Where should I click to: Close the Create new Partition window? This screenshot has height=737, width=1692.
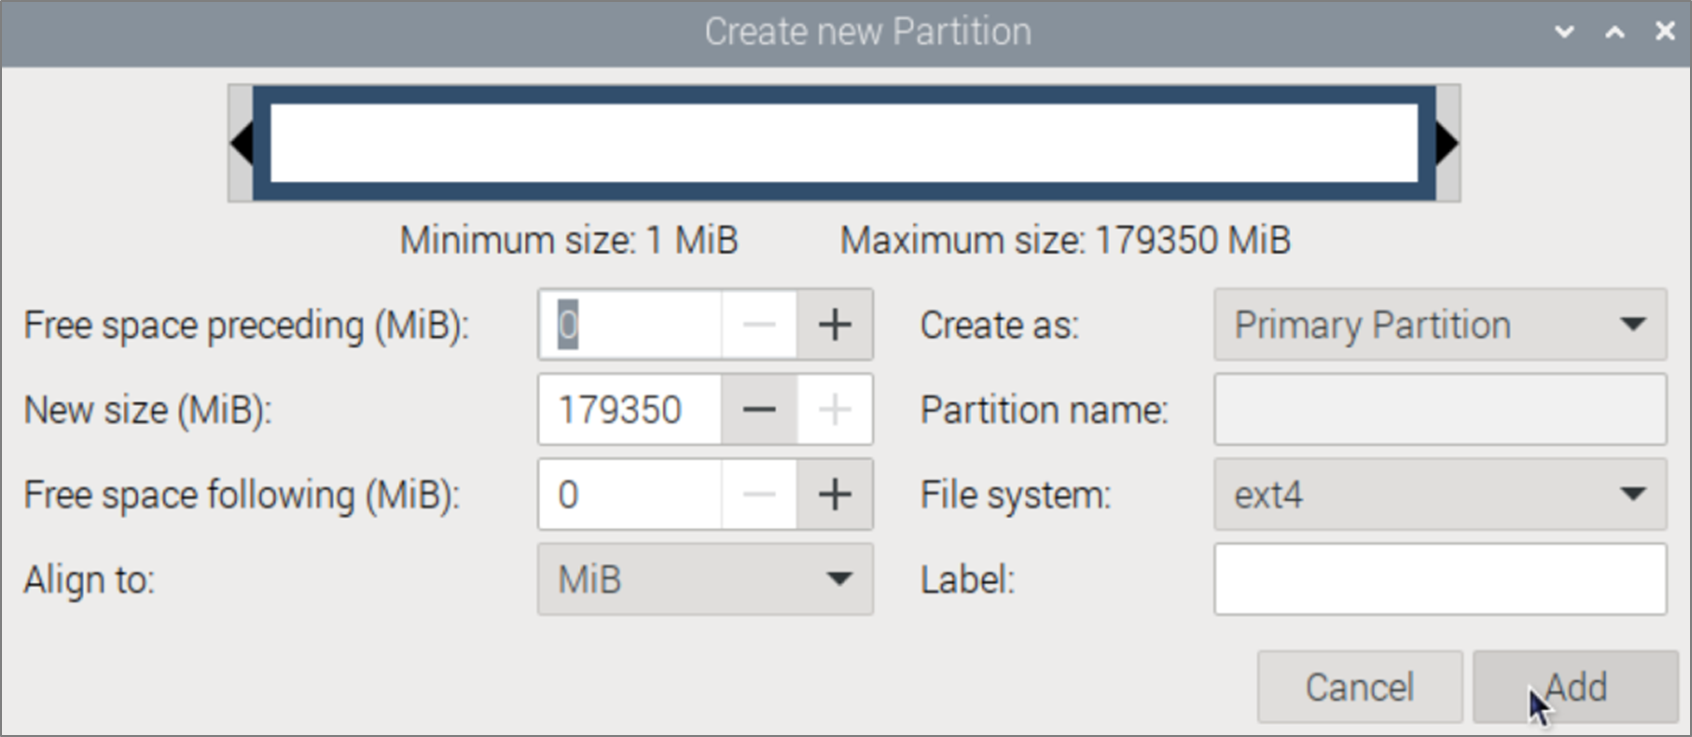click(x=1665, y=32)
